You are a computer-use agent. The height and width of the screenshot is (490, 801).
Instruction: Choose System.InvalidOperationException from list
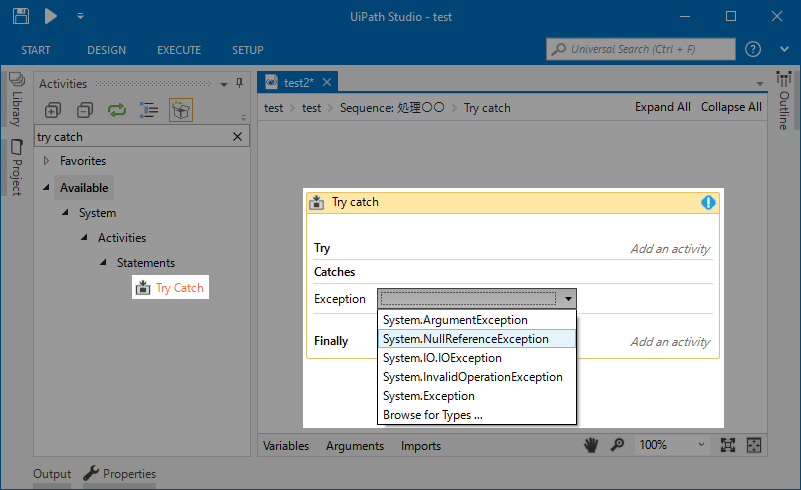[477, 377]
